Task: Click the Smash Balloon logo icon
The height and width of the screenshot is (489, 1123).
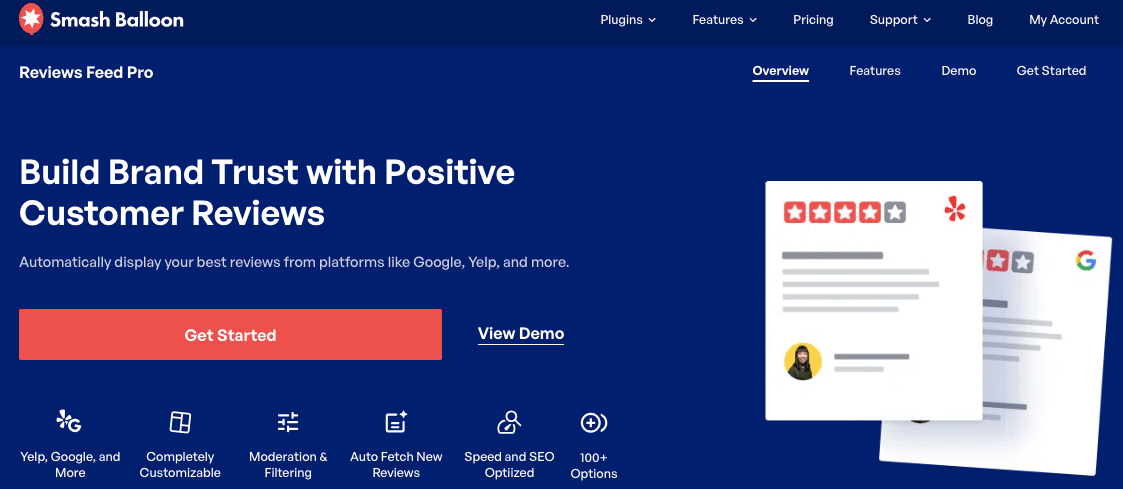Action: pos(31,19)
